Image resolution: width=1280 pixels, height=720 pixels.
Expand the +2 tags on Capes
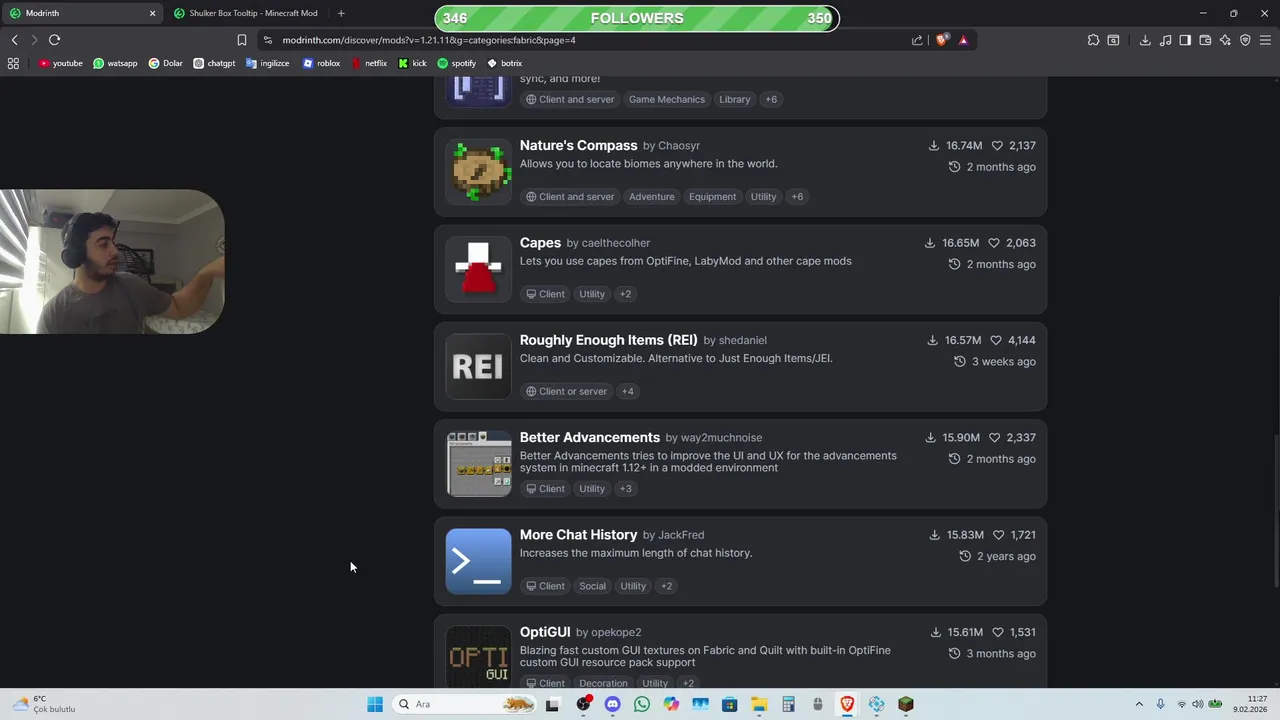[x=625, y=294]
